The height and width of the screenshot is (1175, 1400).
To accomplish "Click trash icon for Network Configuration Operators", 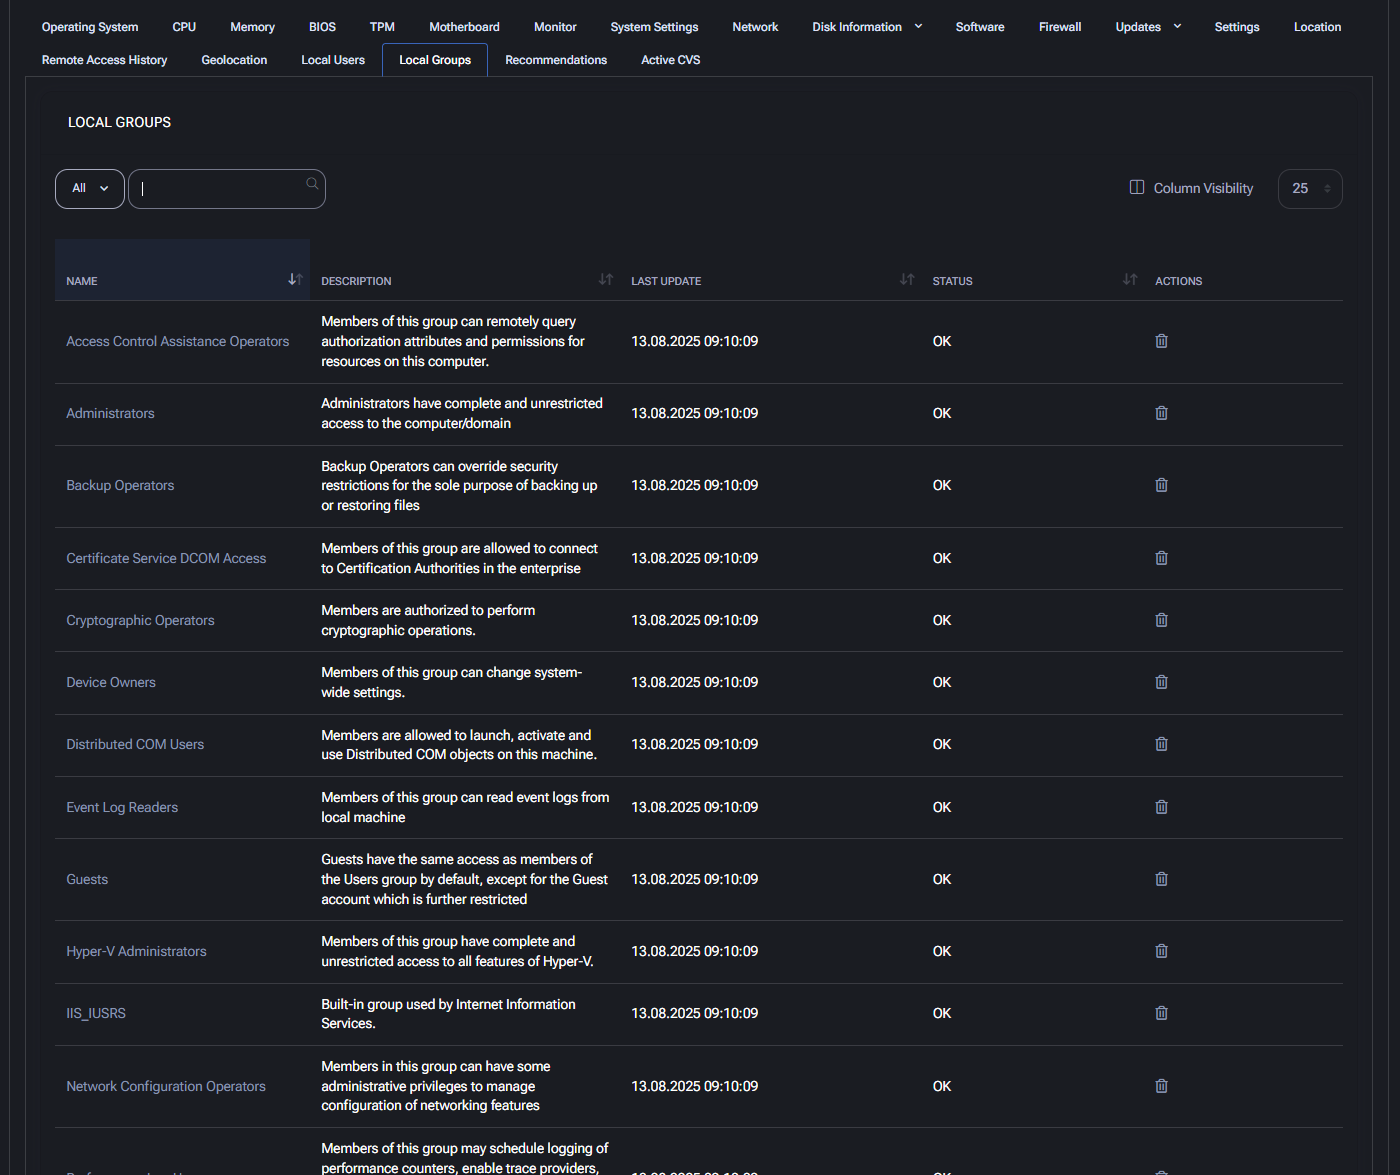I will click(x=1161, y=1086).
